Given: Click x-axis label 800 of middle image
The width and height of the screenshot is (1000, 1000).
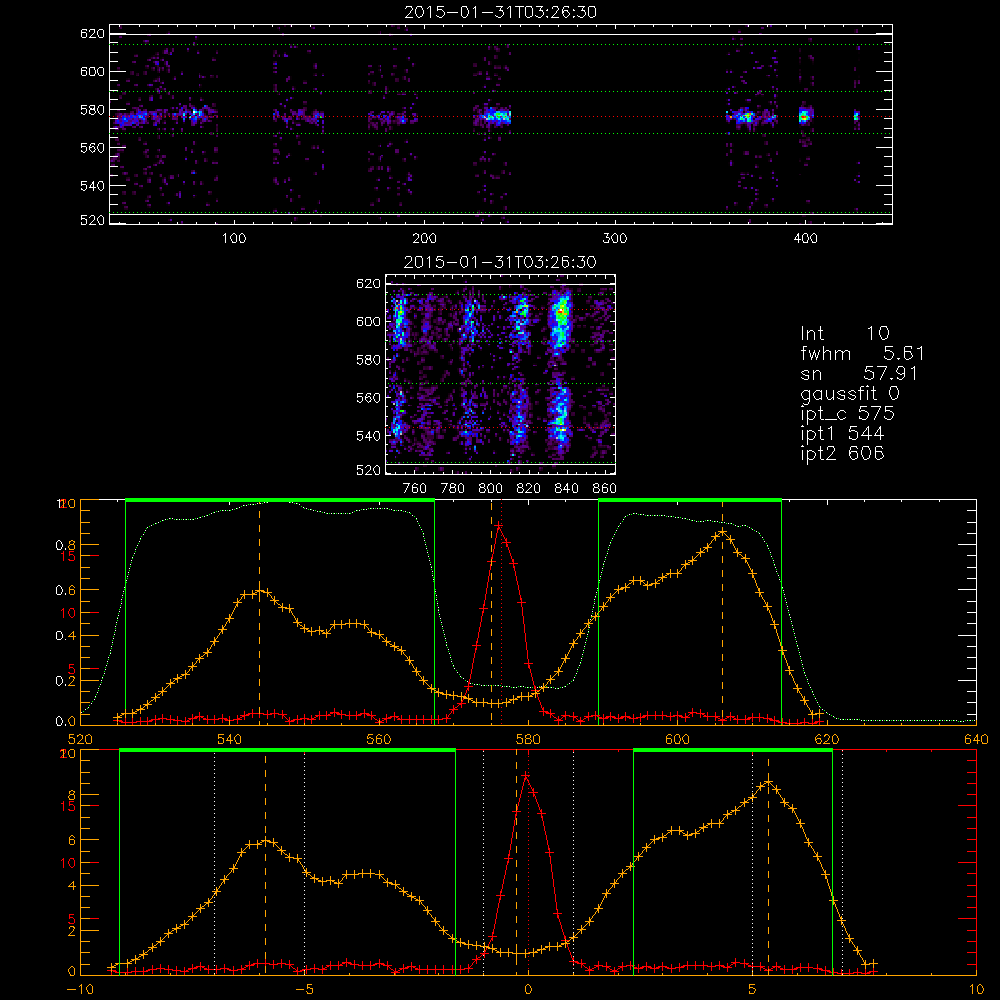Looking at the screenshot, I should (490, 489).
